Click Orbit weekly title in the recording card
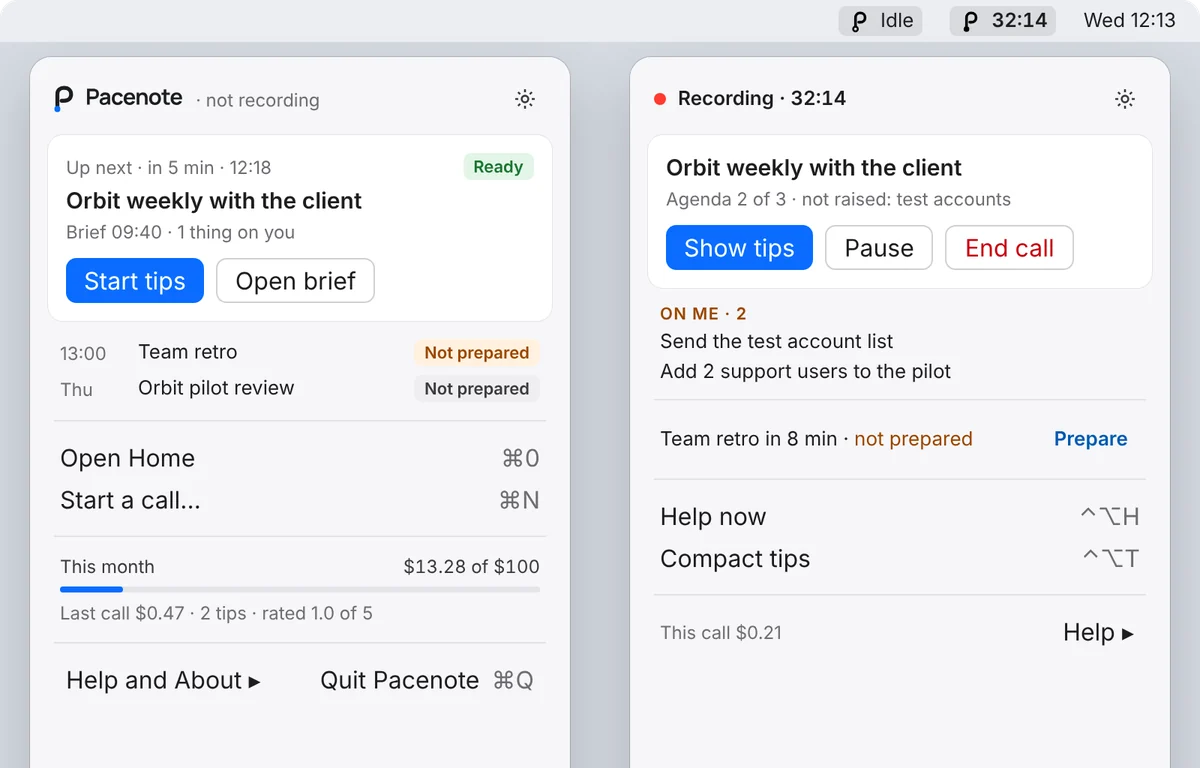 point(814,168)
